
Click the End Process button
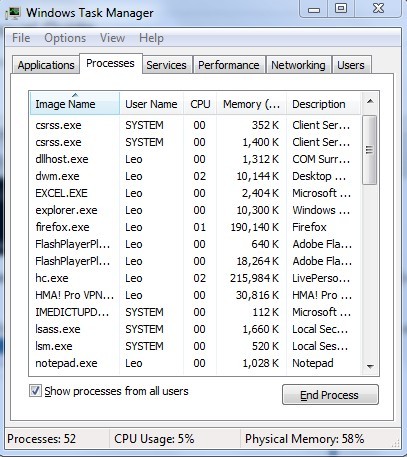click(x=330, y=395)
